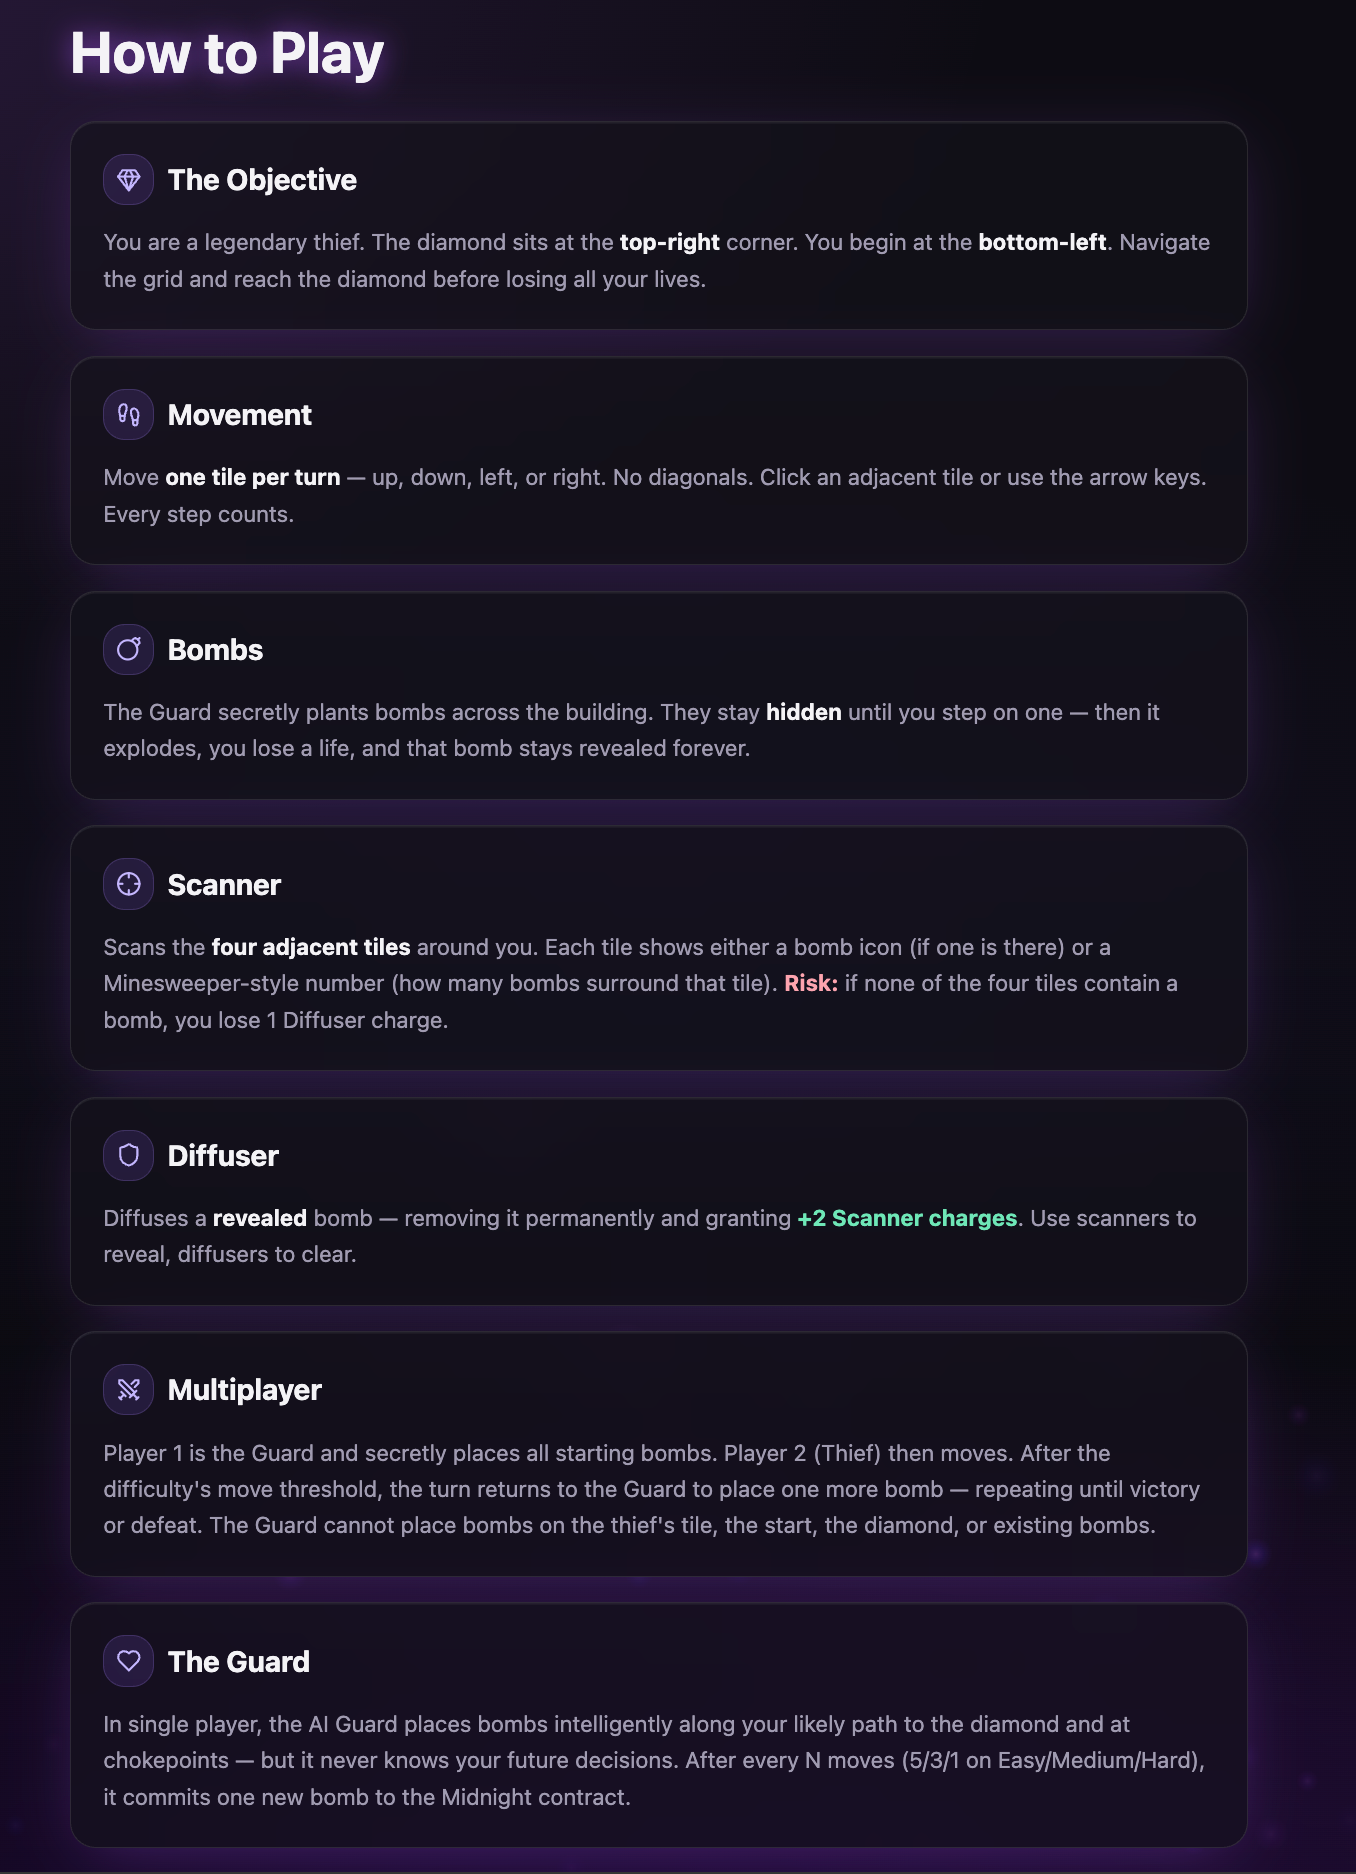The image size is (1356, 1874).
Task: Select the Multiplayer section heading
Action: coord(245,1390)
